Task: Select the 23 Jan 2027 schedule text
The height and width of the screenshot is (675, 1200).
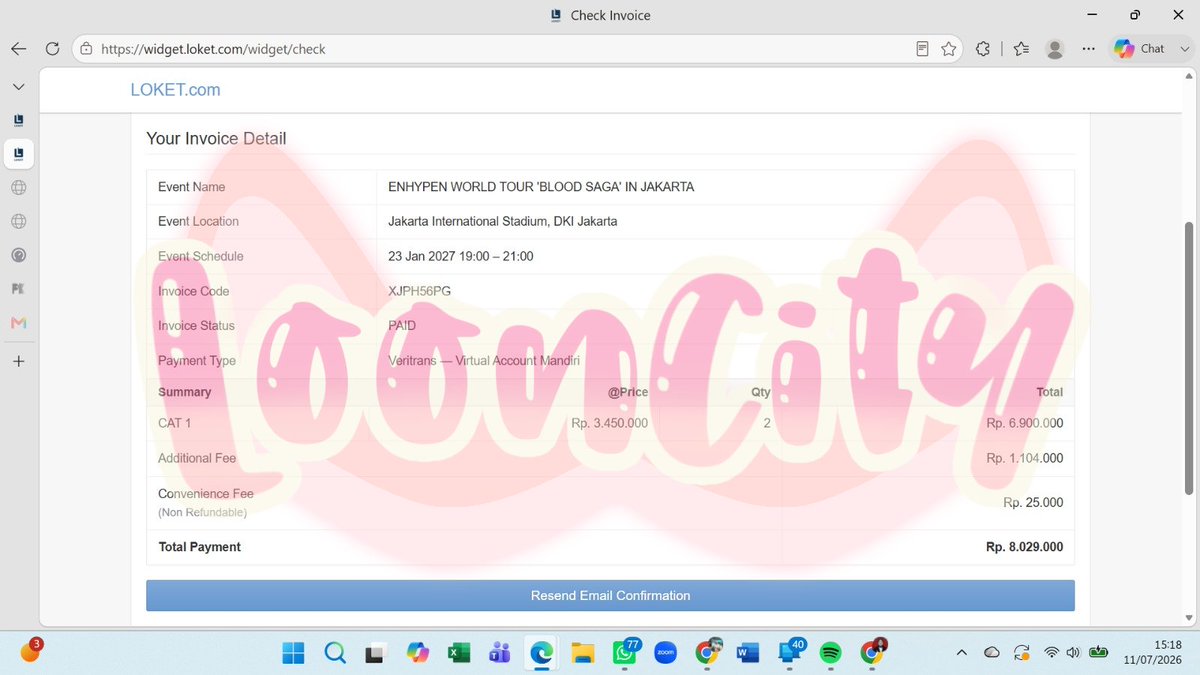Action: coord(461,256)
